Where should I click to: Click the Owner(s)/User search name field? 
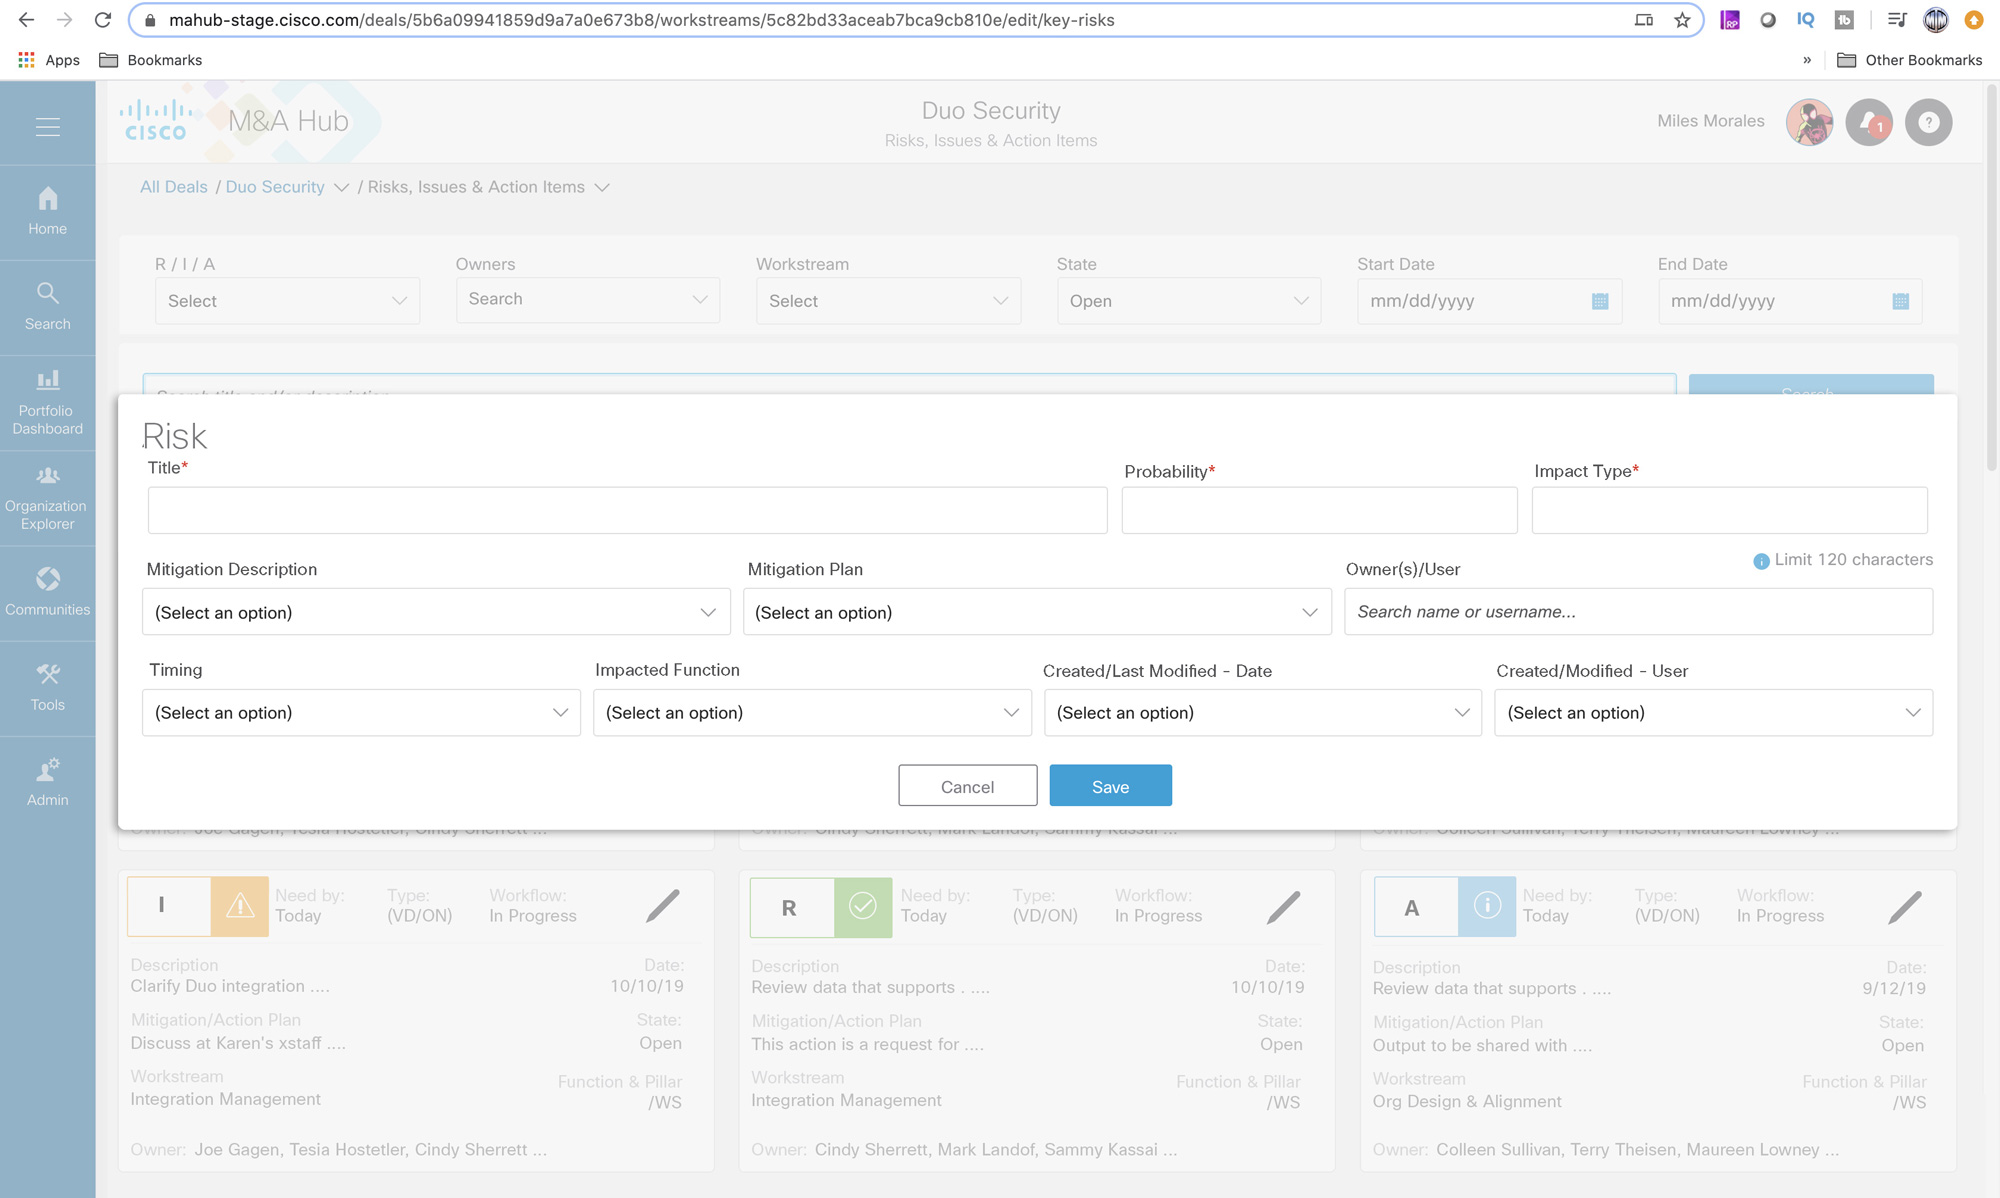click(x=1638, y=612)
